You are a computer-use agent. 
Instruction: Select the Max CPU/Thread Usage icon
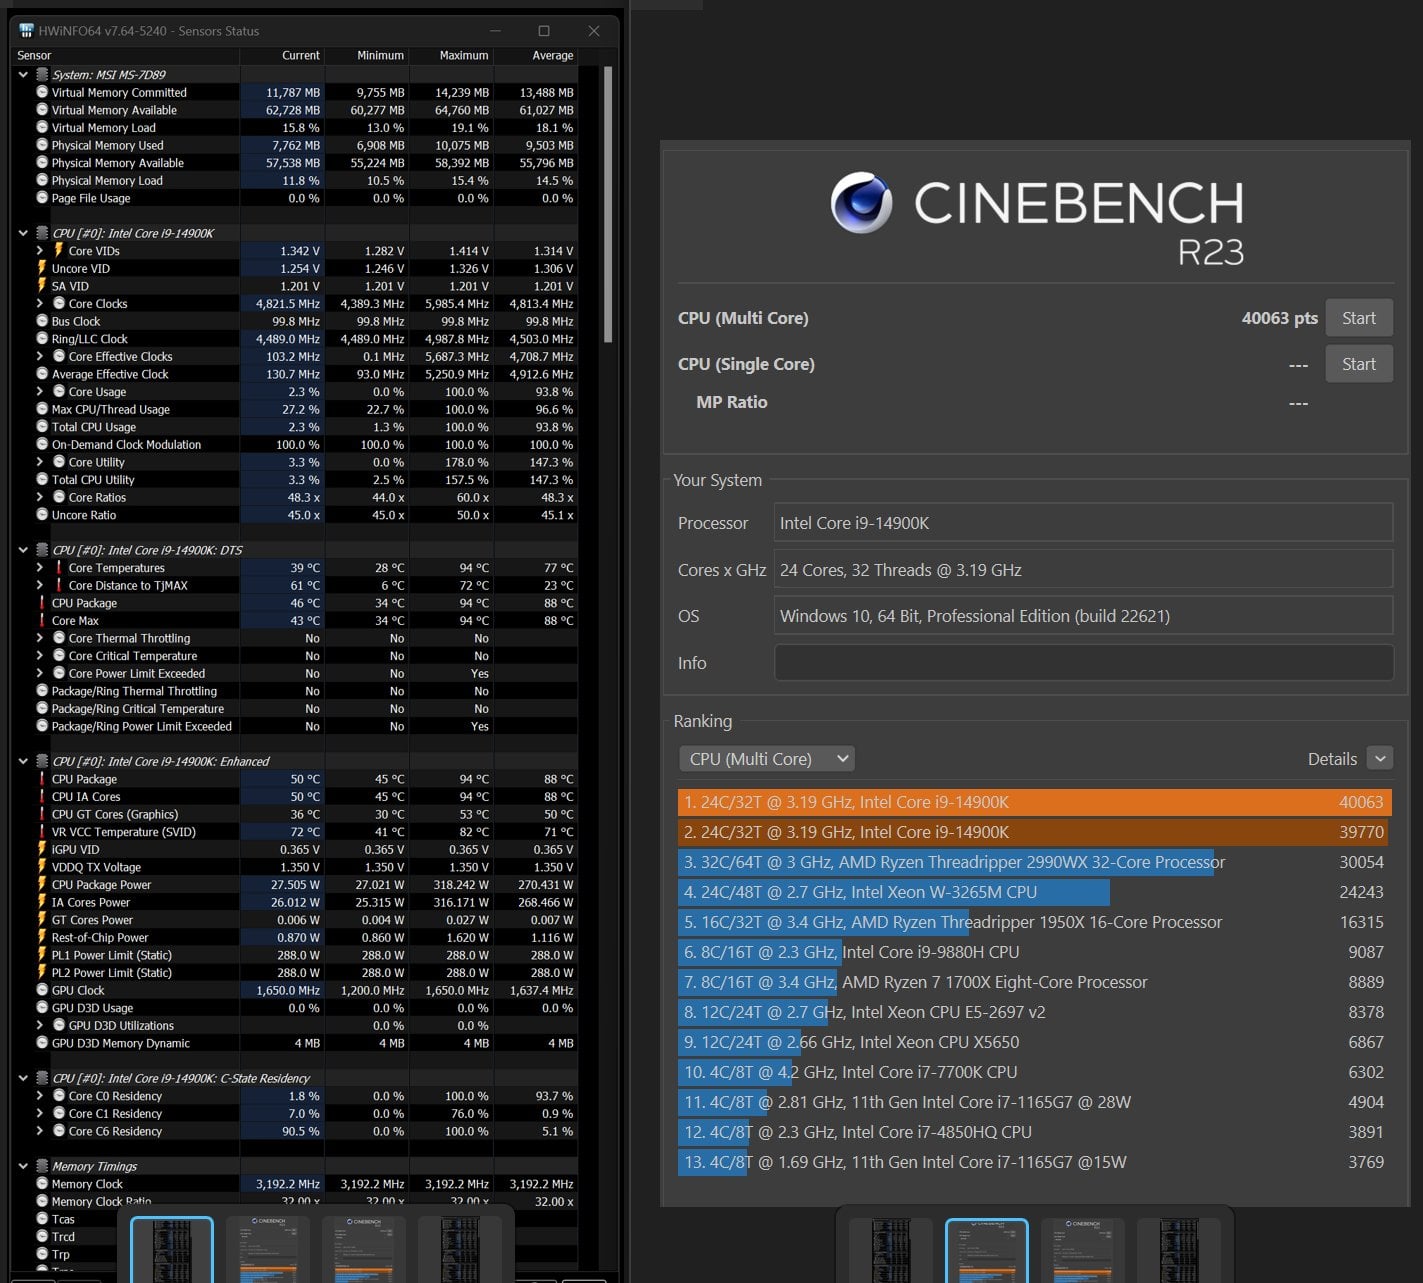point(42,409)
